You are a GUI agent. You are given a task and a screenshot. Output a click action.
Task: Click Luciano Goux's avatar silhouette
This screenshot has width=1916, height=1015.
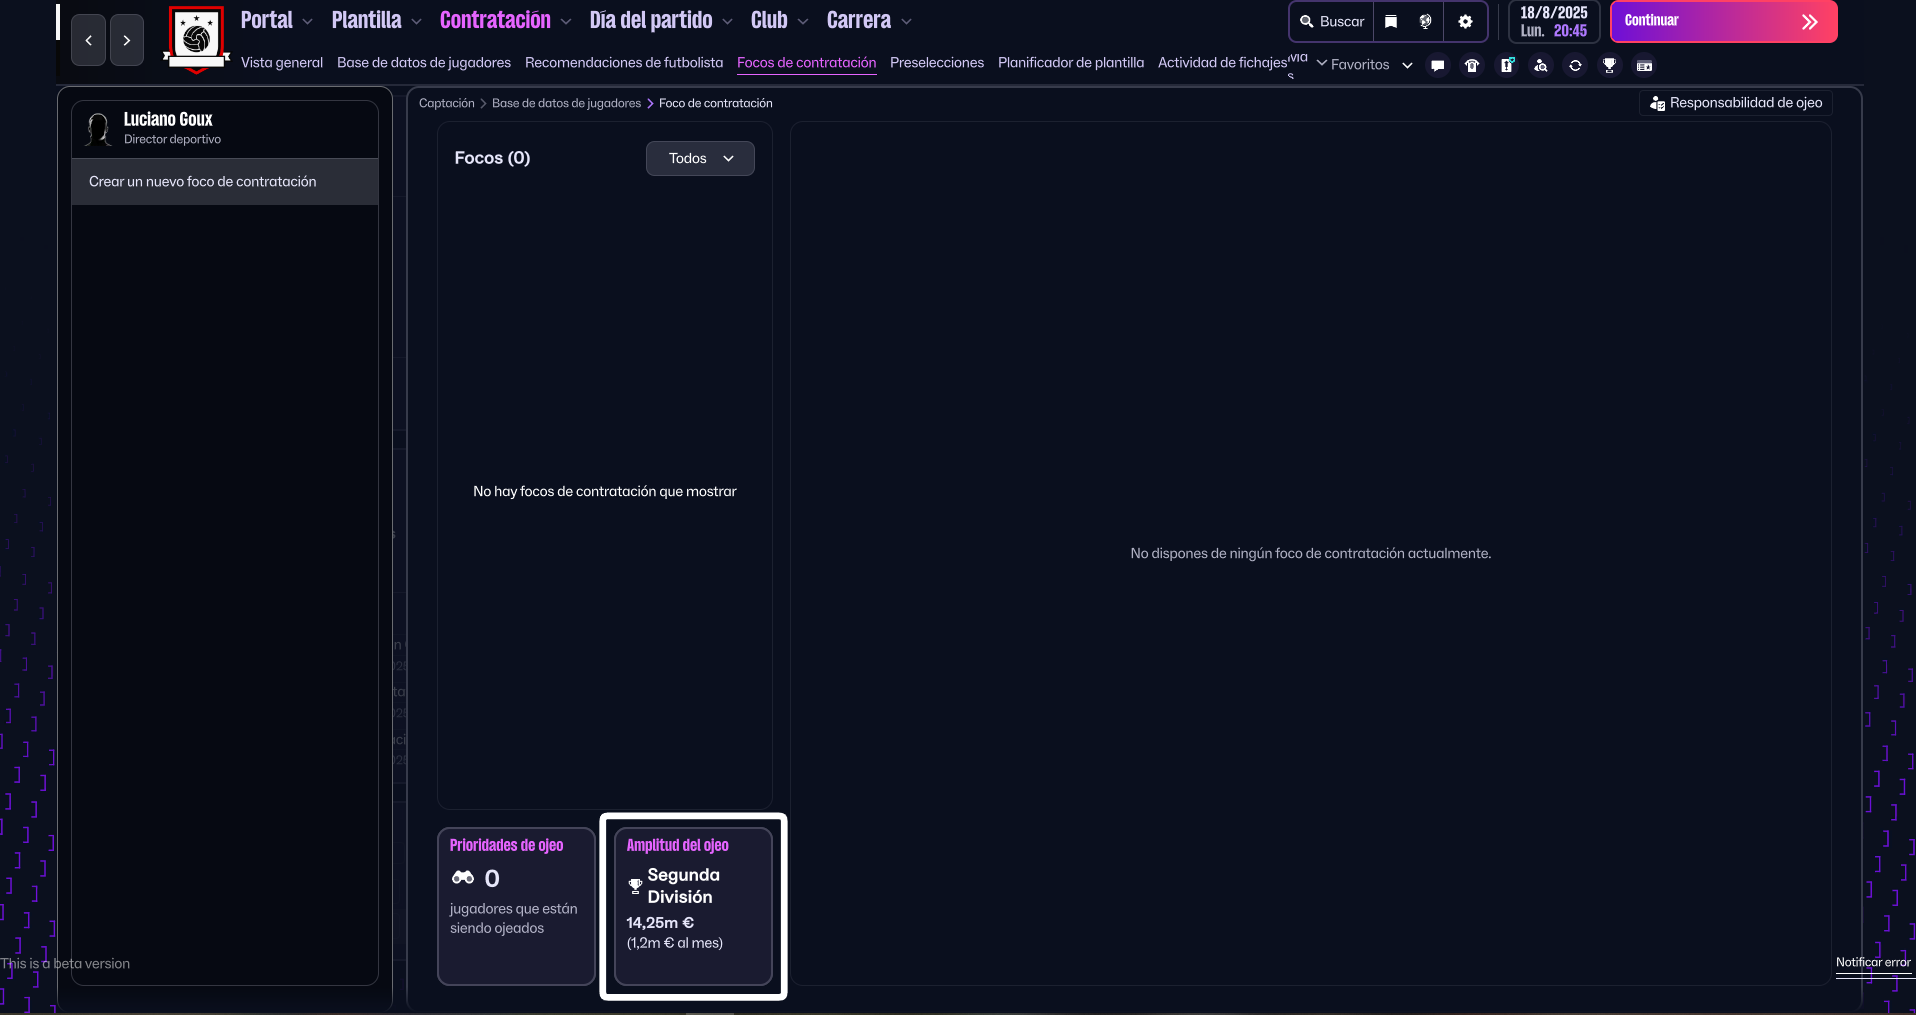[99, 129]
